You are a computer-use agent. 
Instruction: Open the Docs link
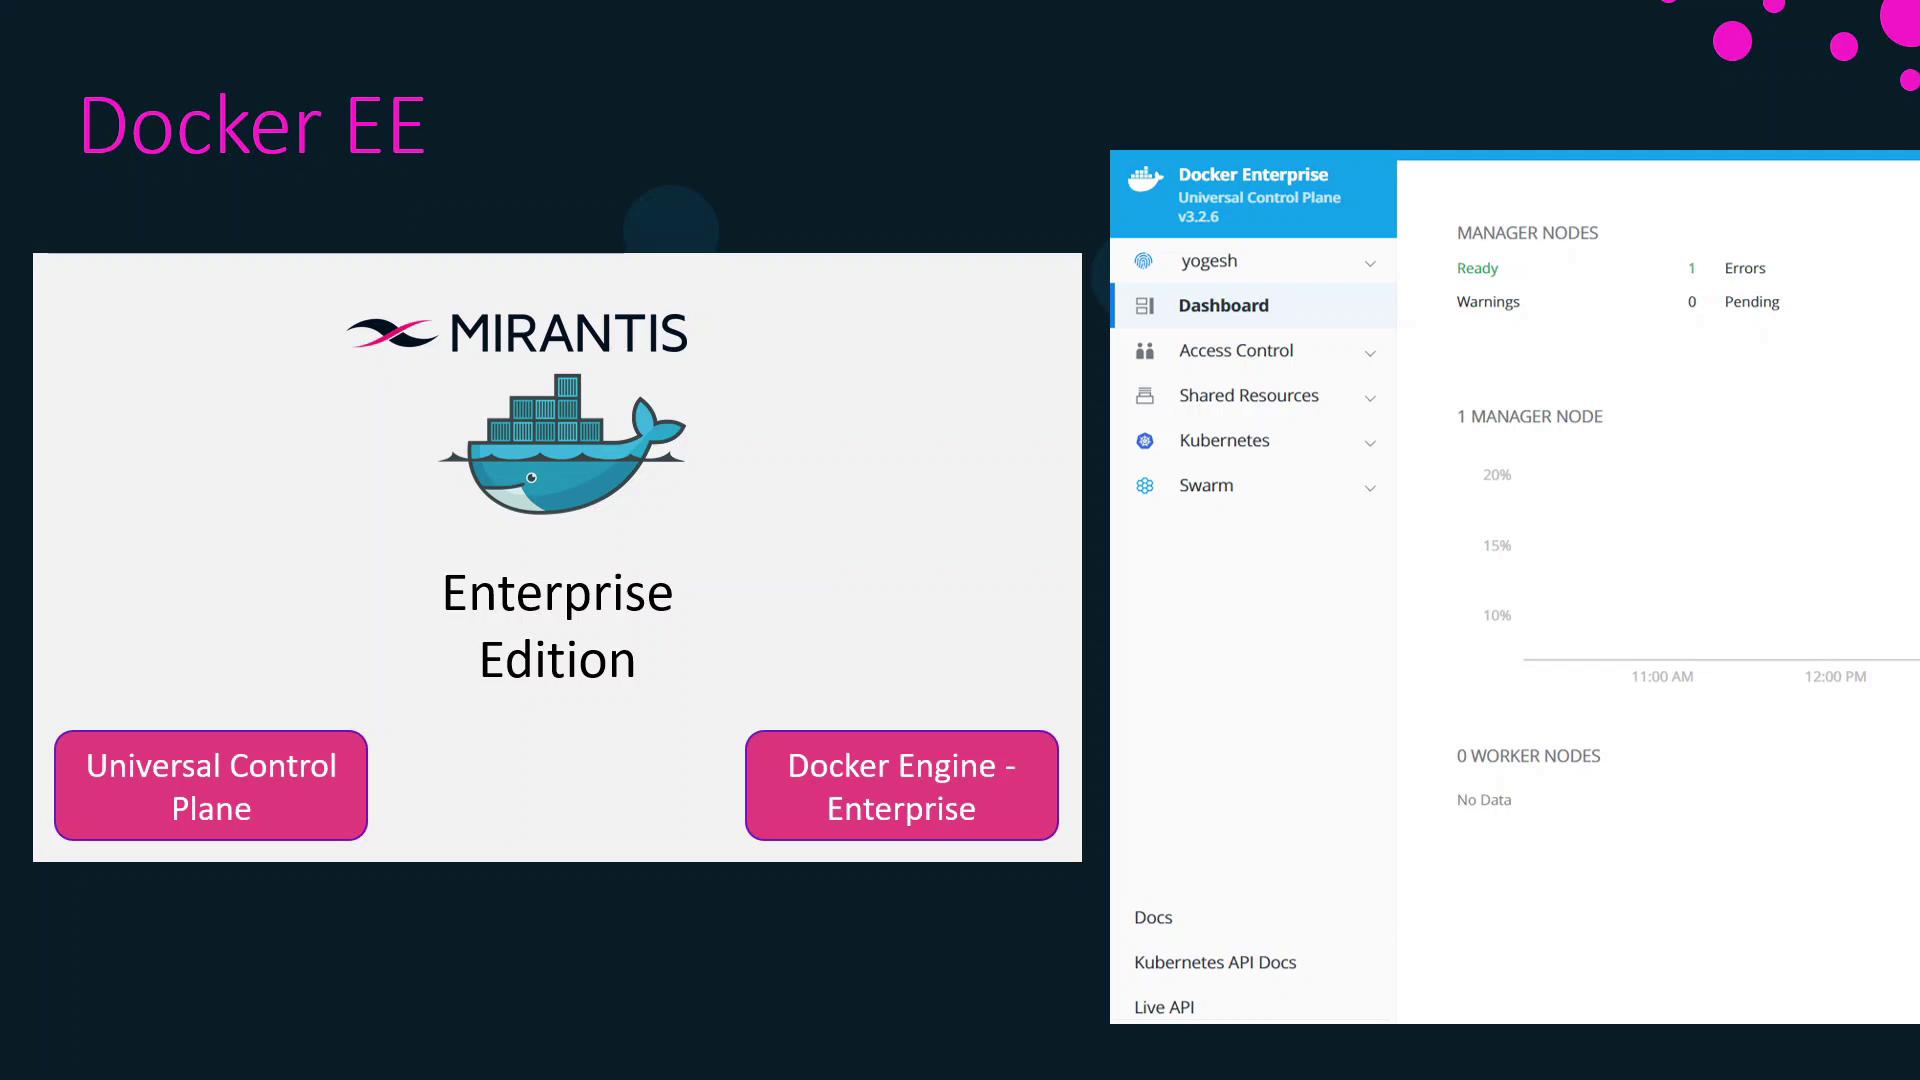tap(1153, 918)
